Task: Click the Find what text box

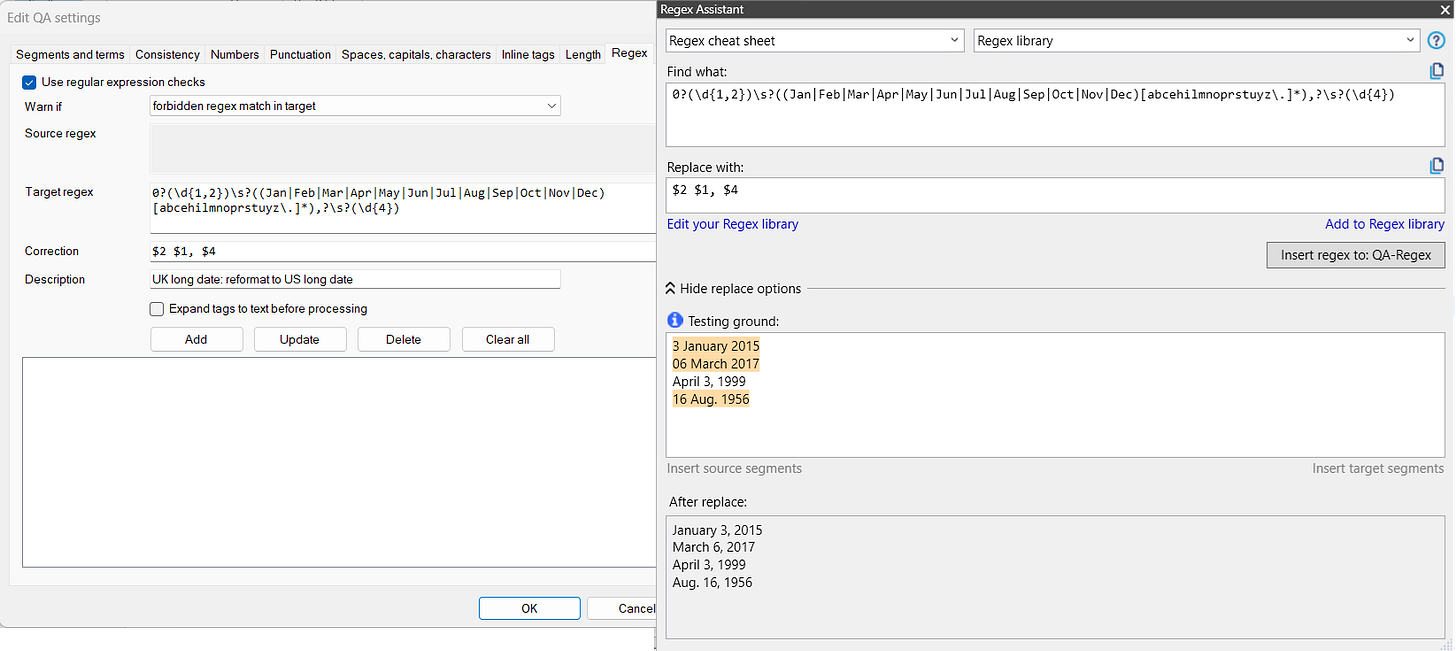Action: tap(1055, 114)
